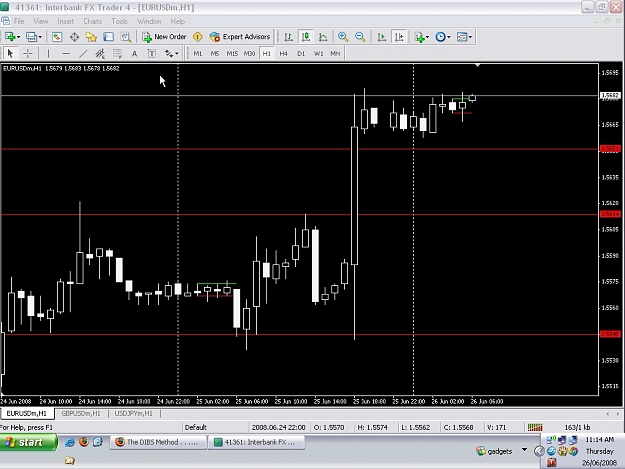Switch chart to M15 timeframe
This screenshot has width=625, height=469.
[232, 53]
